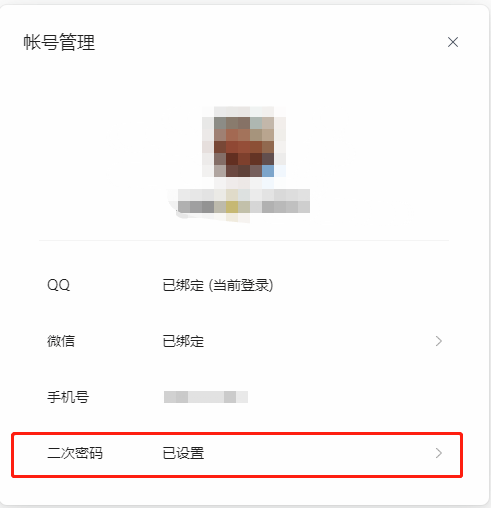Close the 帐号管理 dialog with X

pyautogui.click(x=453, y=42)
